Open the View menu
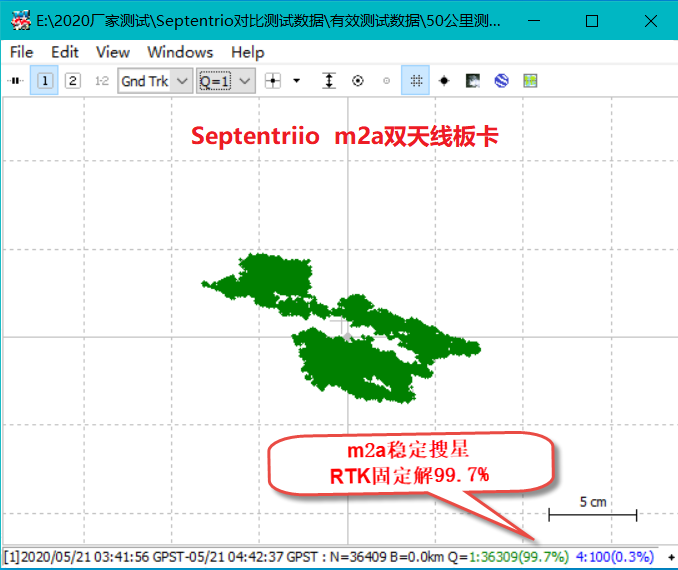 click(x=113, y=52)
